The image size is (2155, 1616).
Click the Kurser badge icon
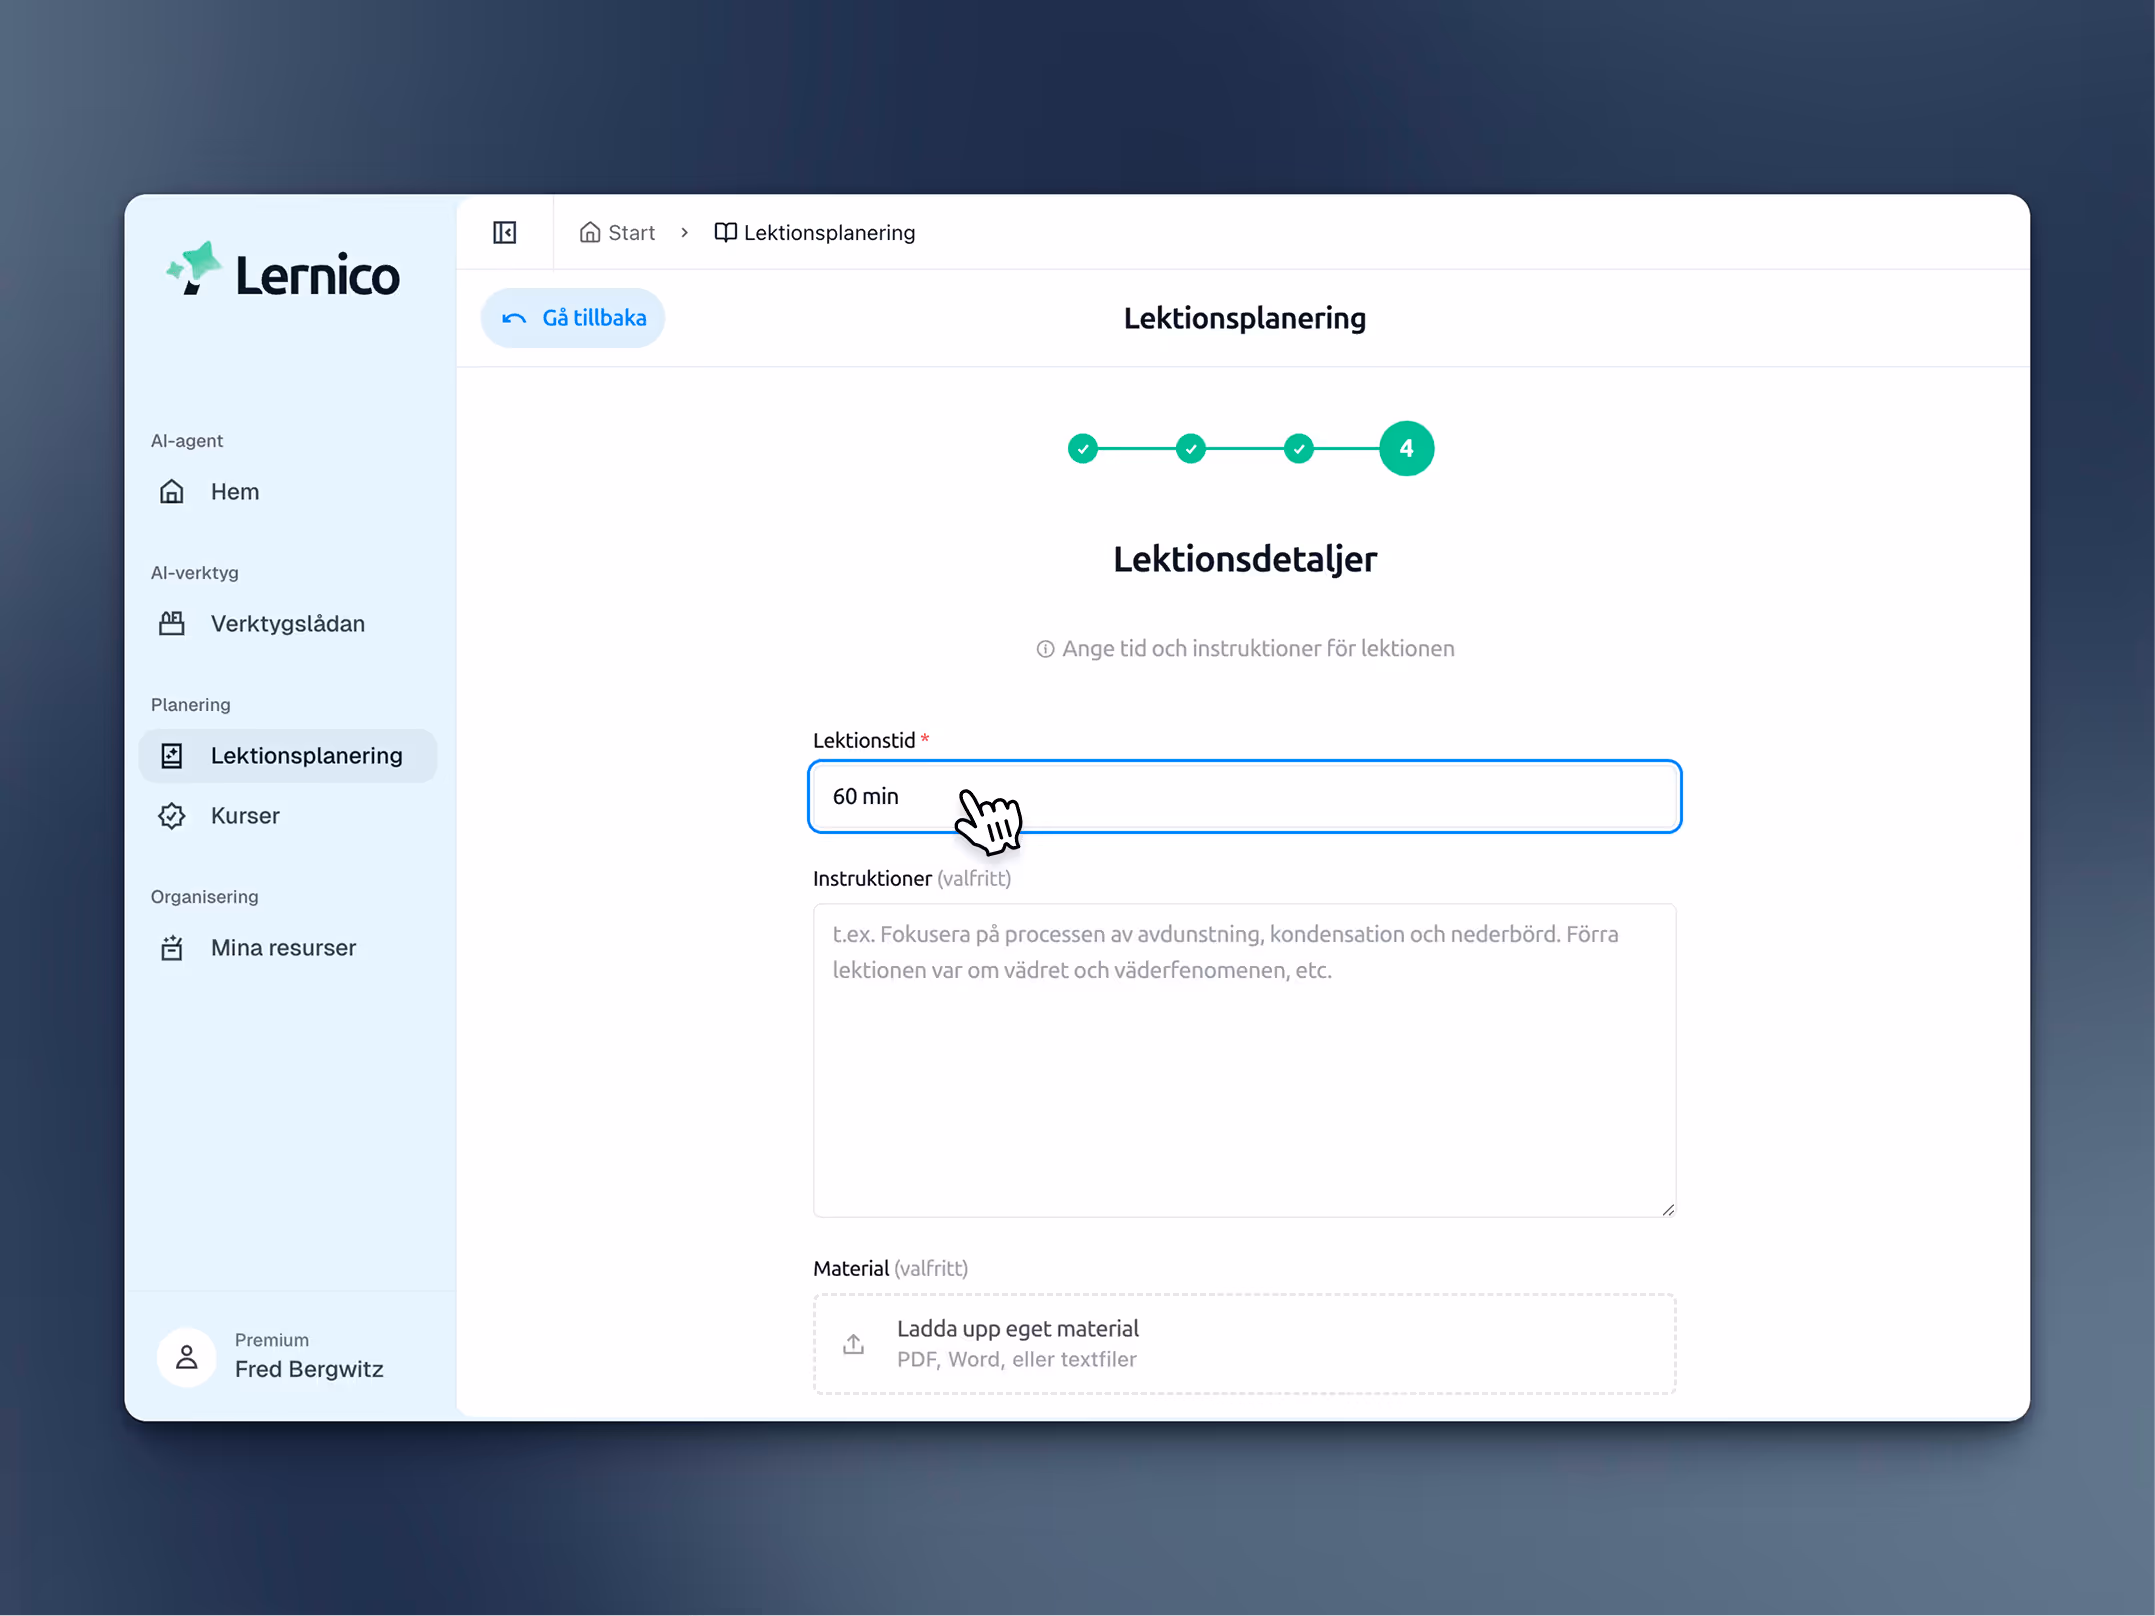172,815
